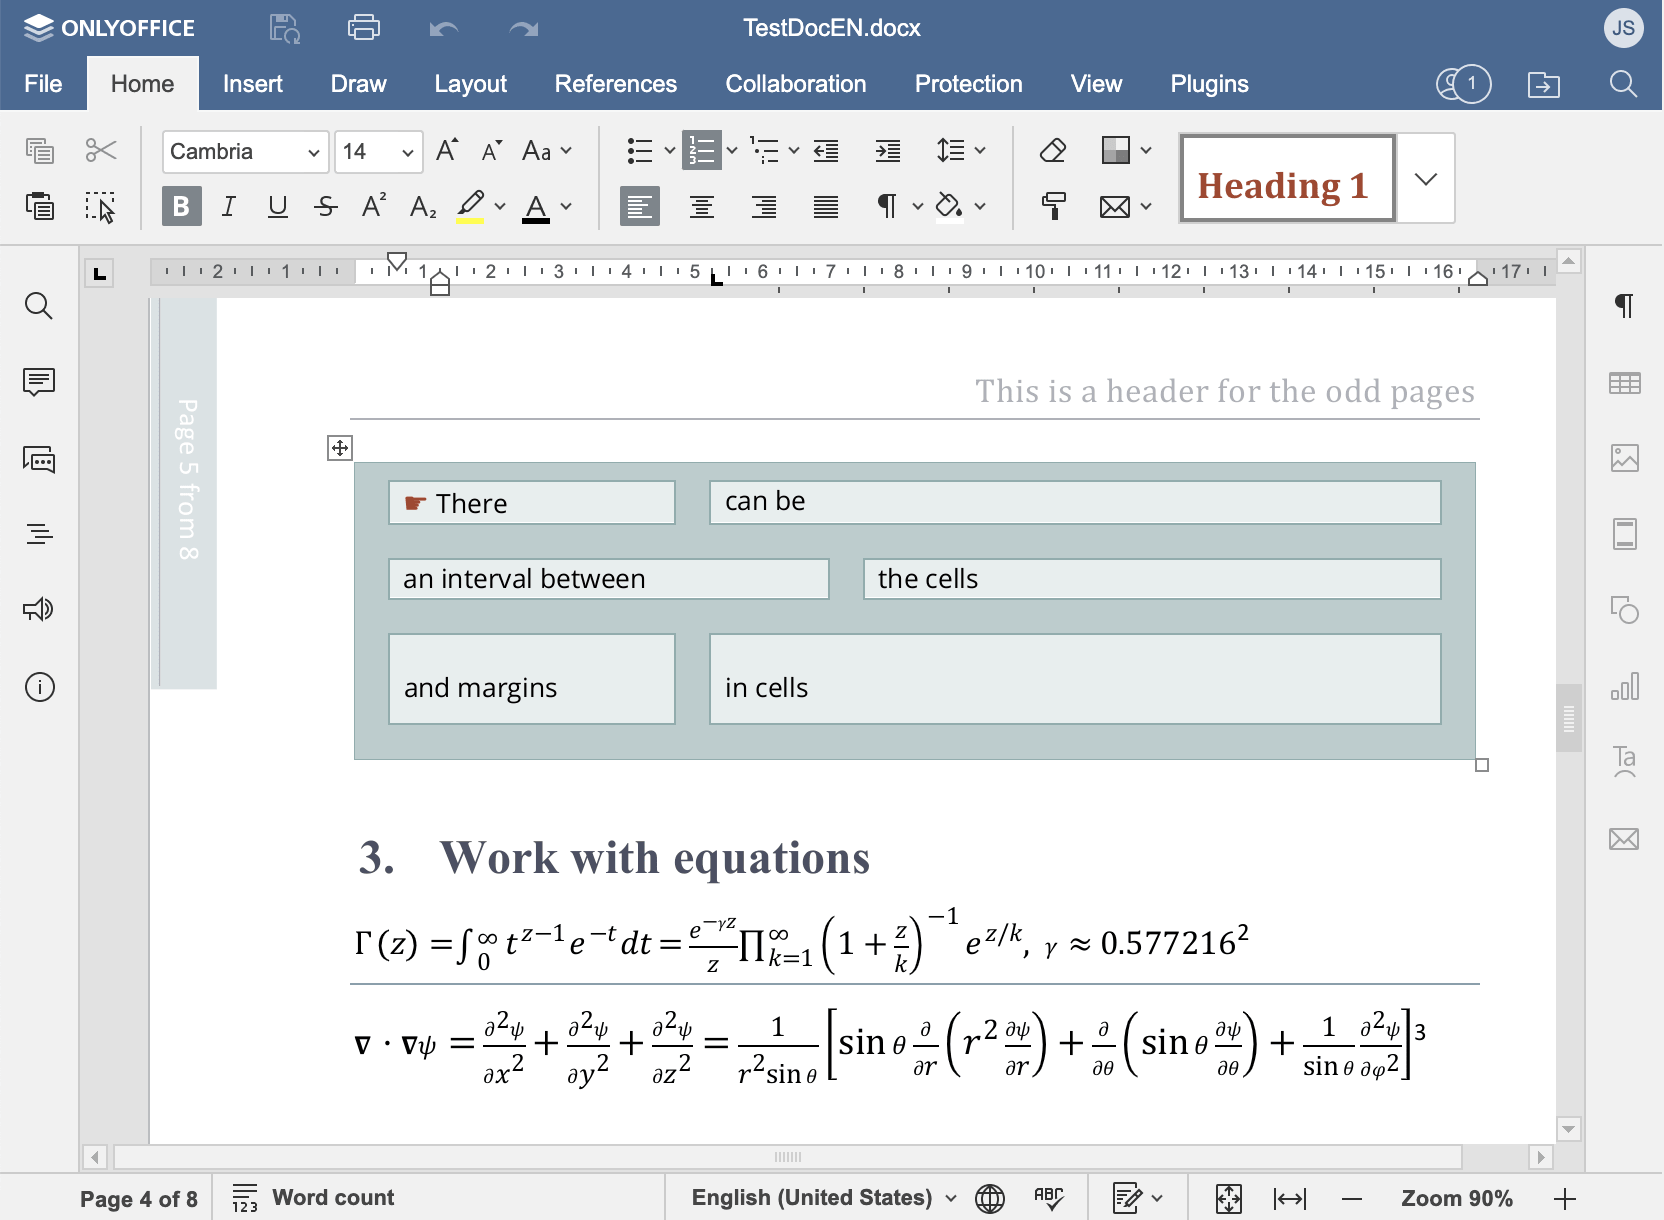This screenshot has width=1664, height=1220.
Task: Open the File menu
Action: coord(43,84)
